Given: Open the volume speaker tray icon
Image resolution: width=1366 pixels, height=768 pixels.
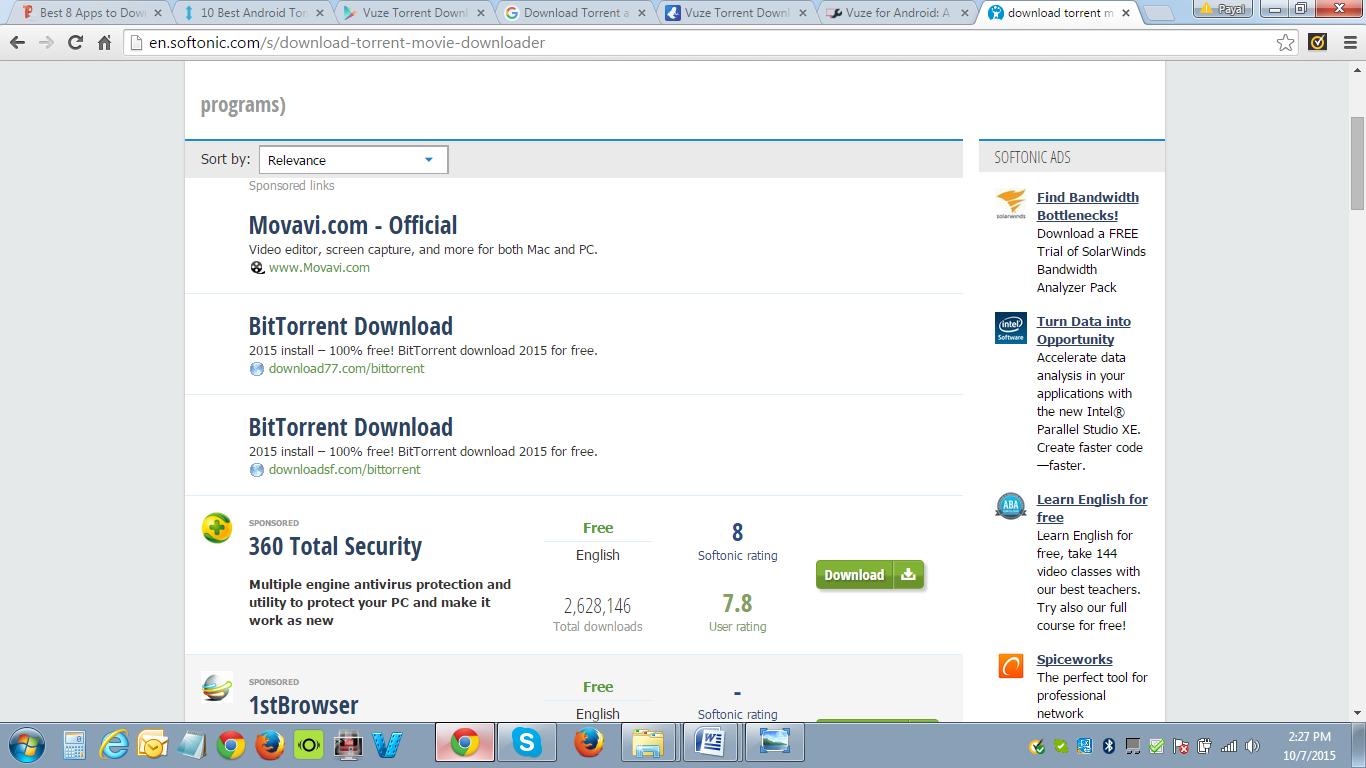Looking at the screenshot, I should point(1252,746).
